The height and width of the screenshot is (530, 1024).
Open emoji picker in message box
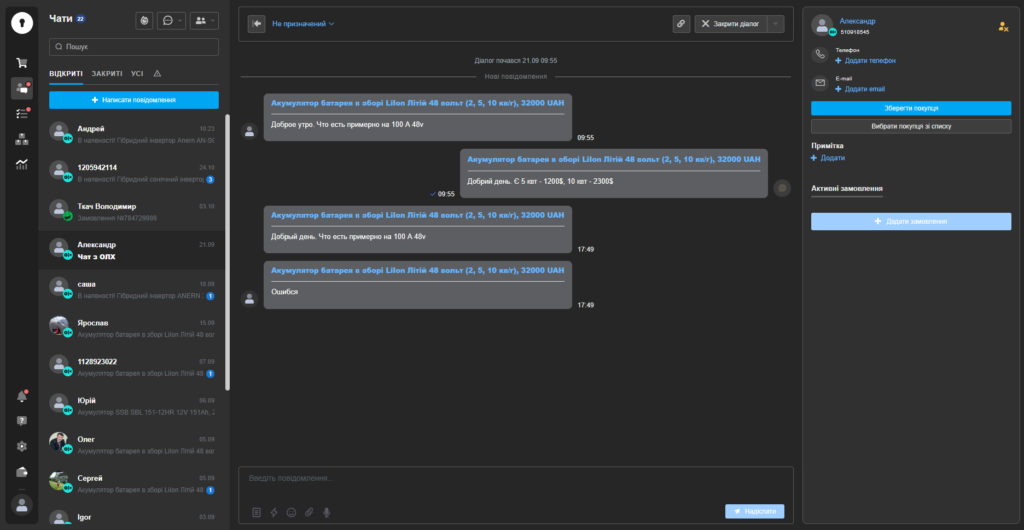tap(291, 512)
